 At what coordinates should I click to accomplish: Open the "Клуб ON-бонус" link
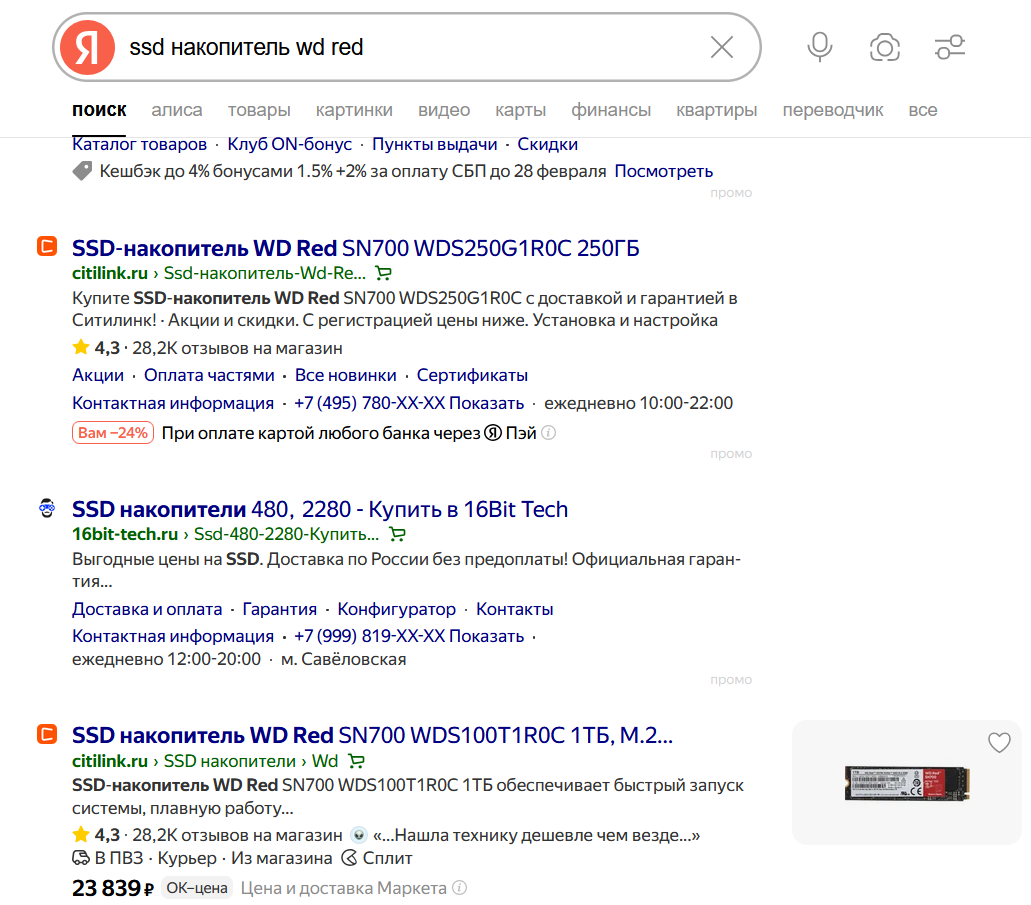coord(289,144)
